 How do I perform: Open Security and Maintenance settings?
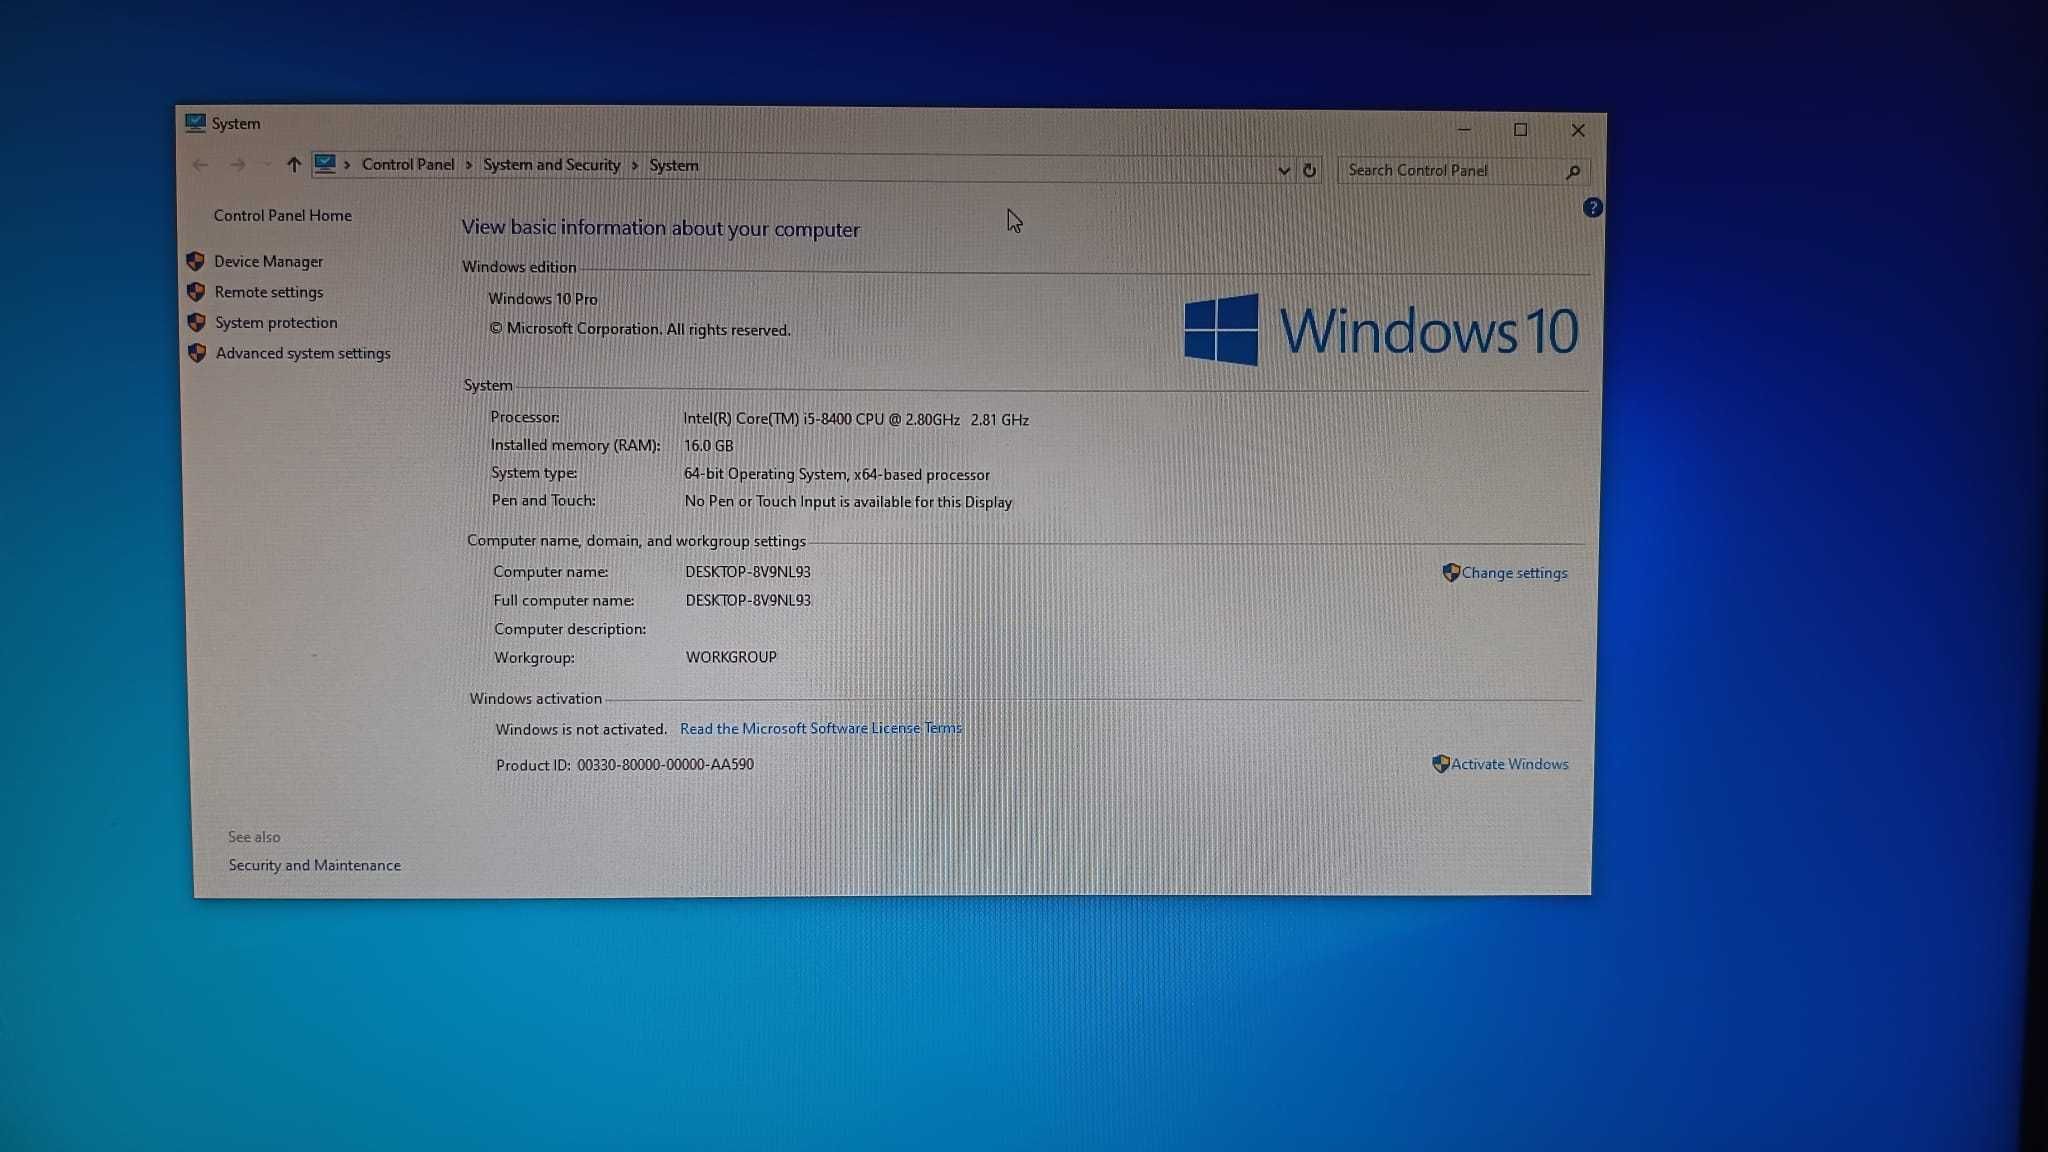pyautogui.click(x=314, y=864)
